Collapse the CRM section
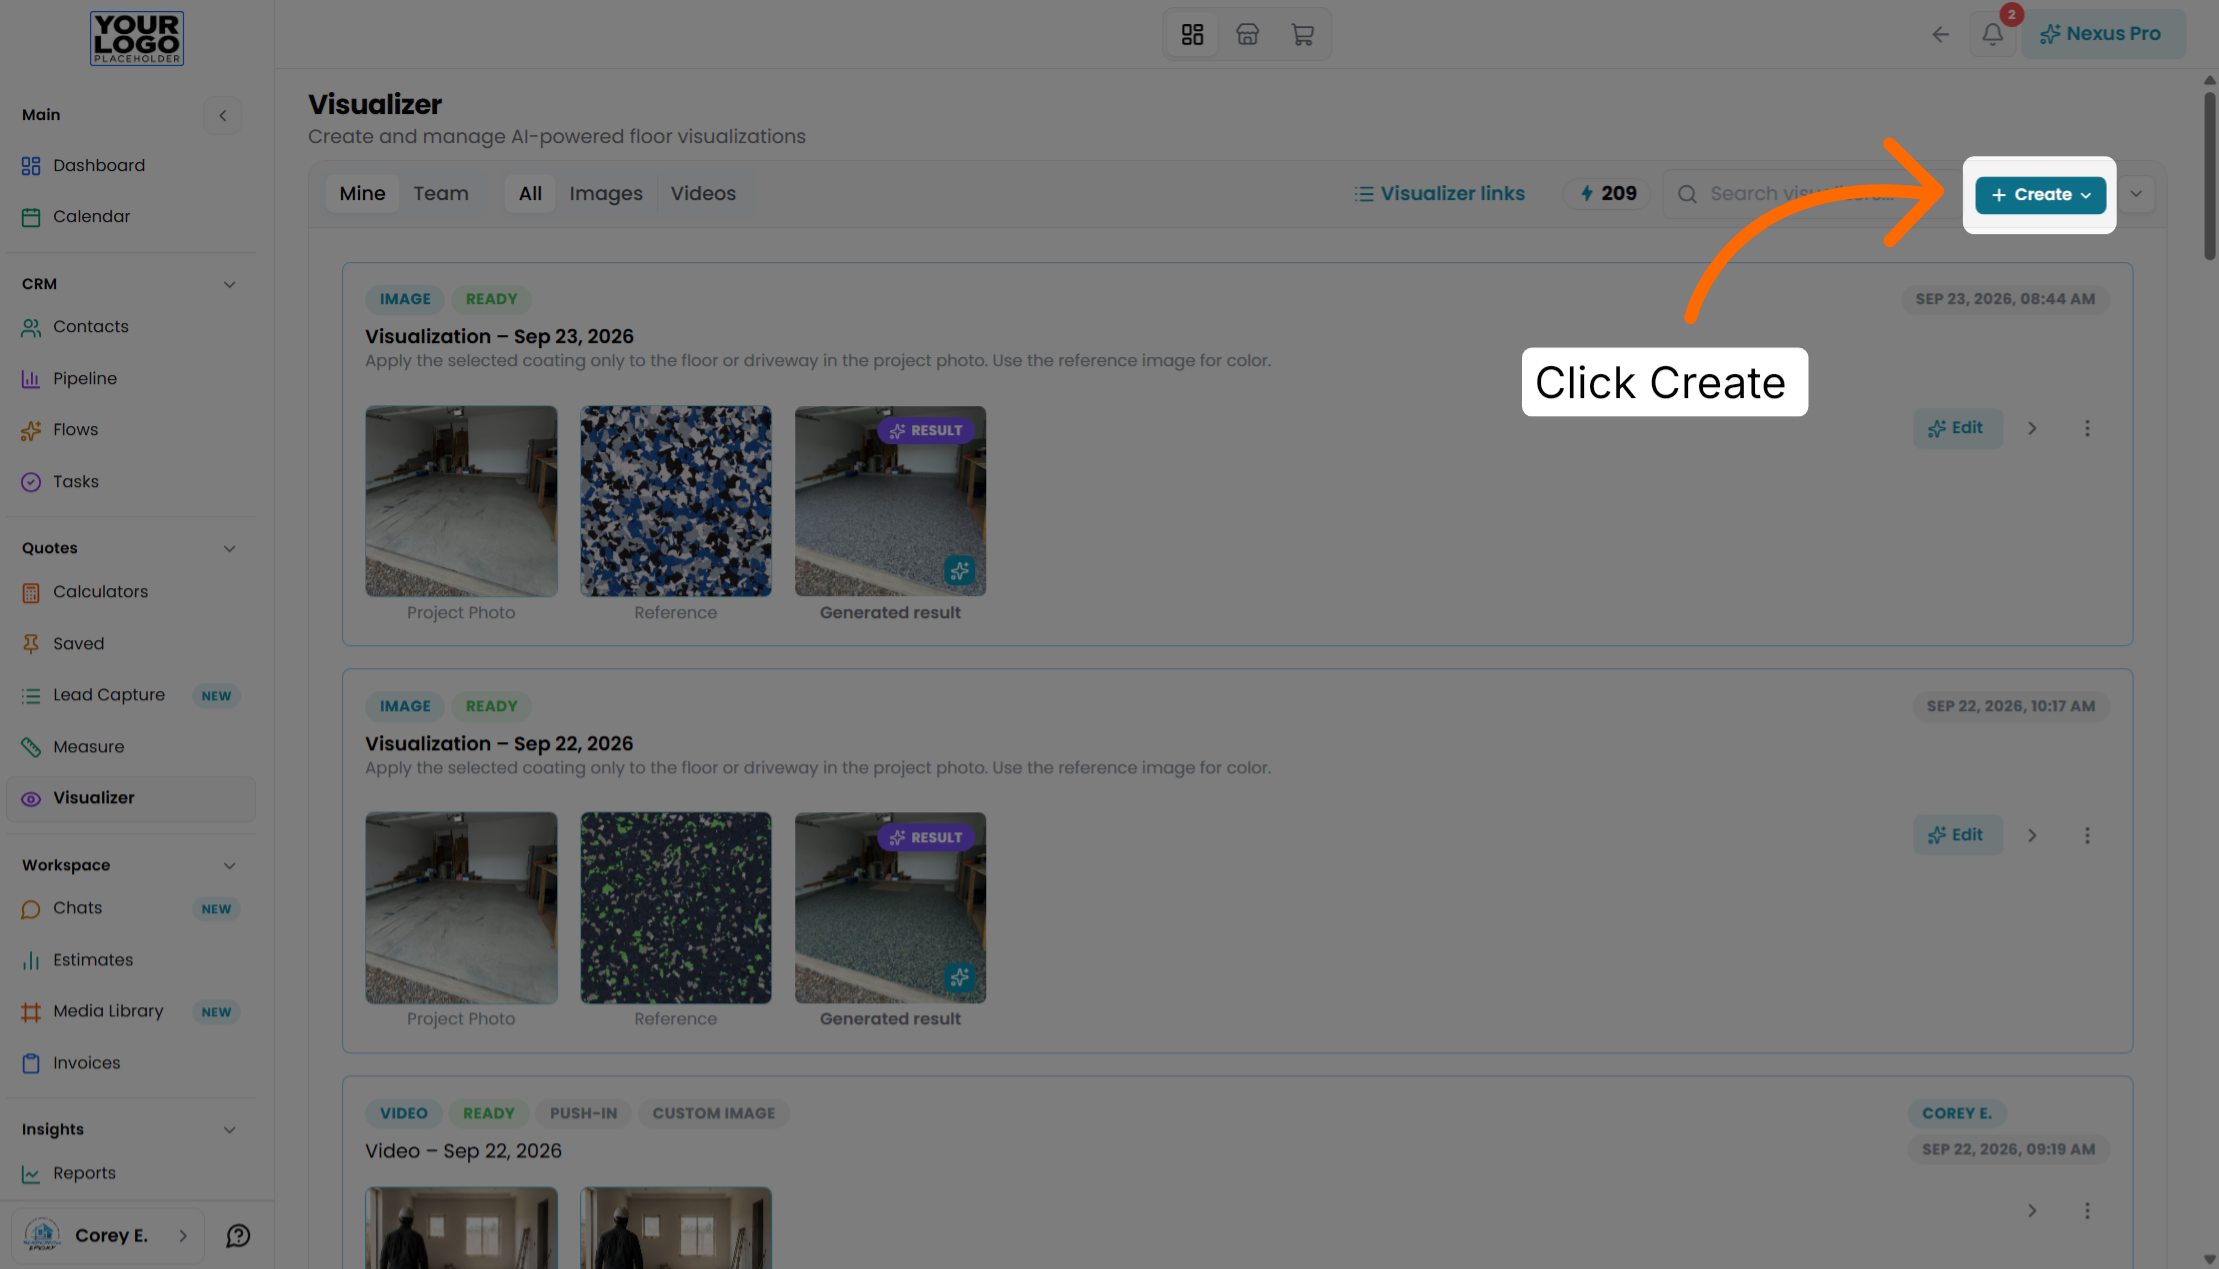2219x1269 pixels. [229, 284]
